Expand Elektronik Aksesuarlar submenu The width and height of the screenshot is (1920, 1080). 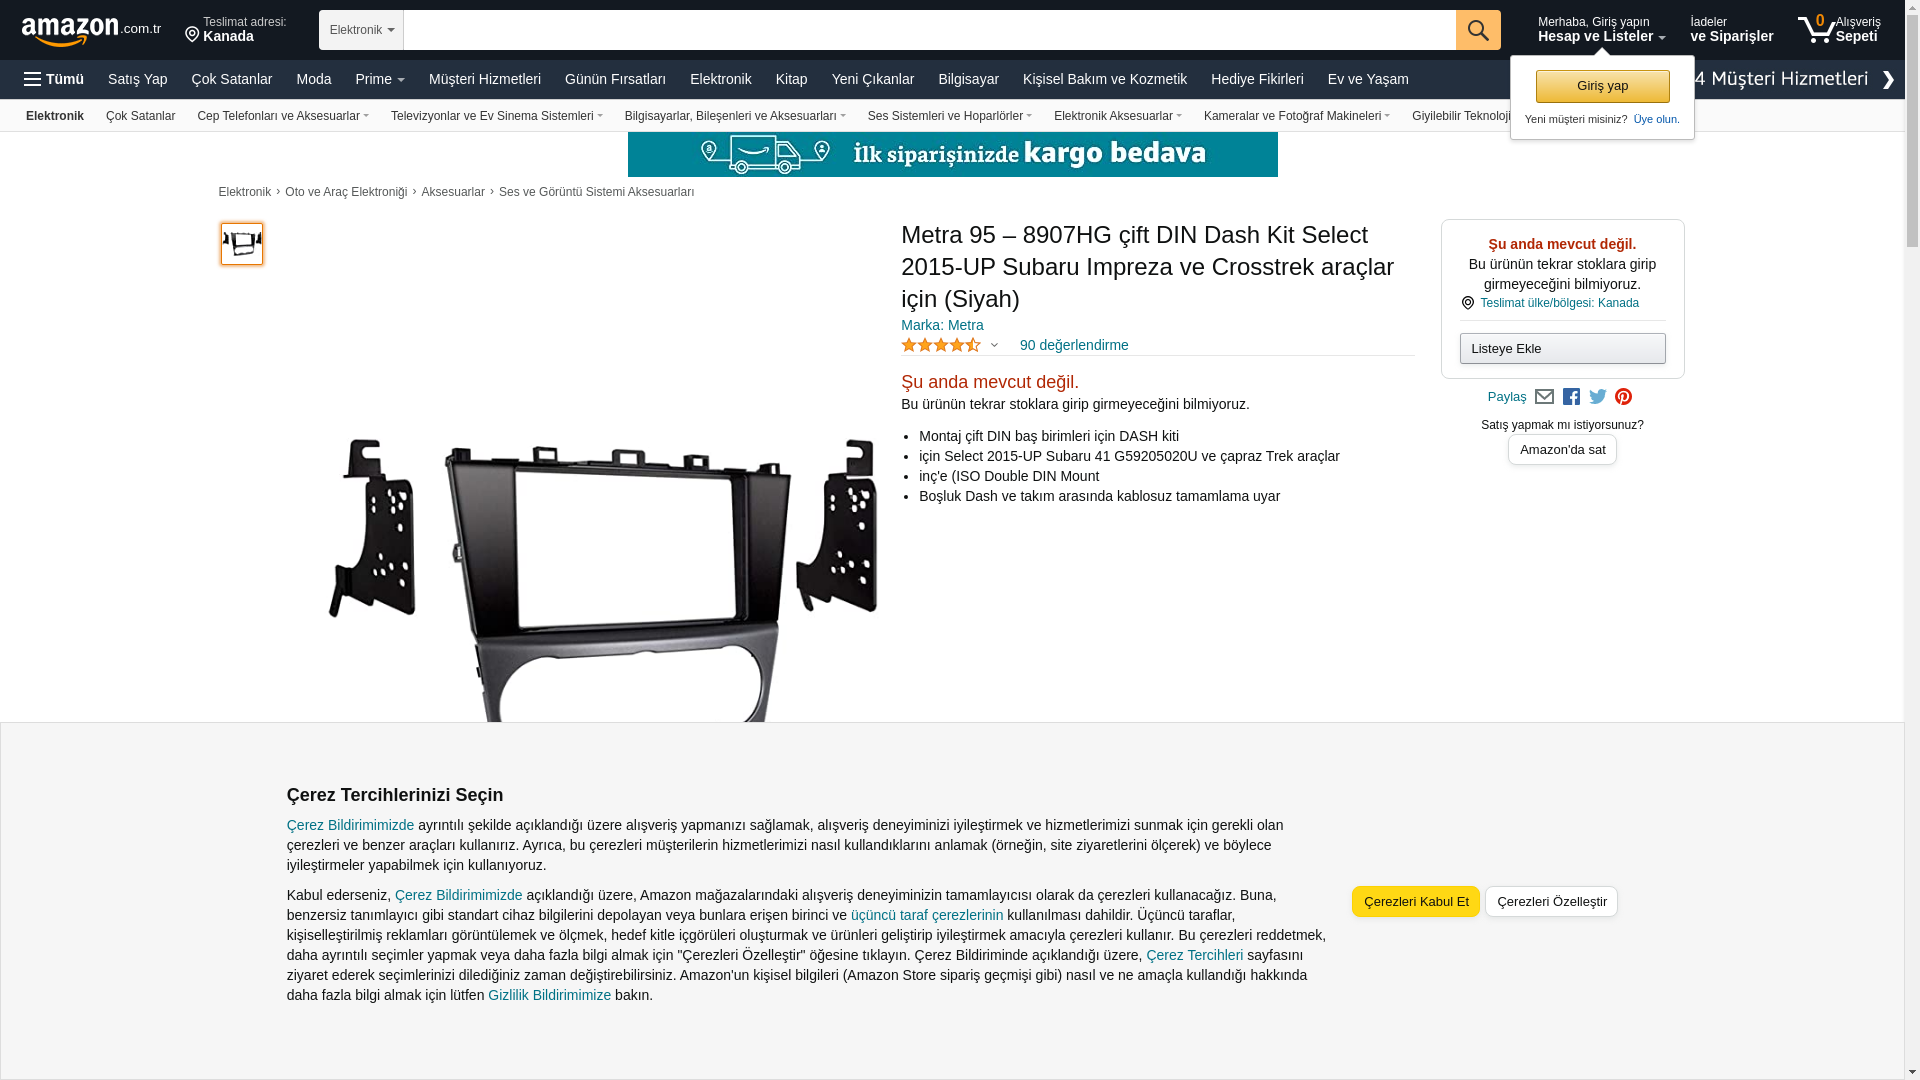point(1117,116)
